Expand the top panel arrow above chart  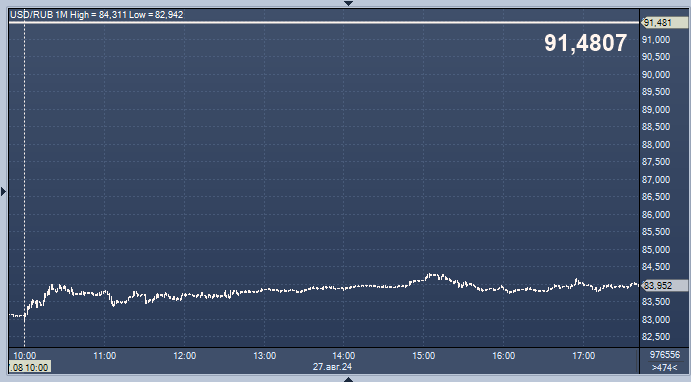pos(348,3)
